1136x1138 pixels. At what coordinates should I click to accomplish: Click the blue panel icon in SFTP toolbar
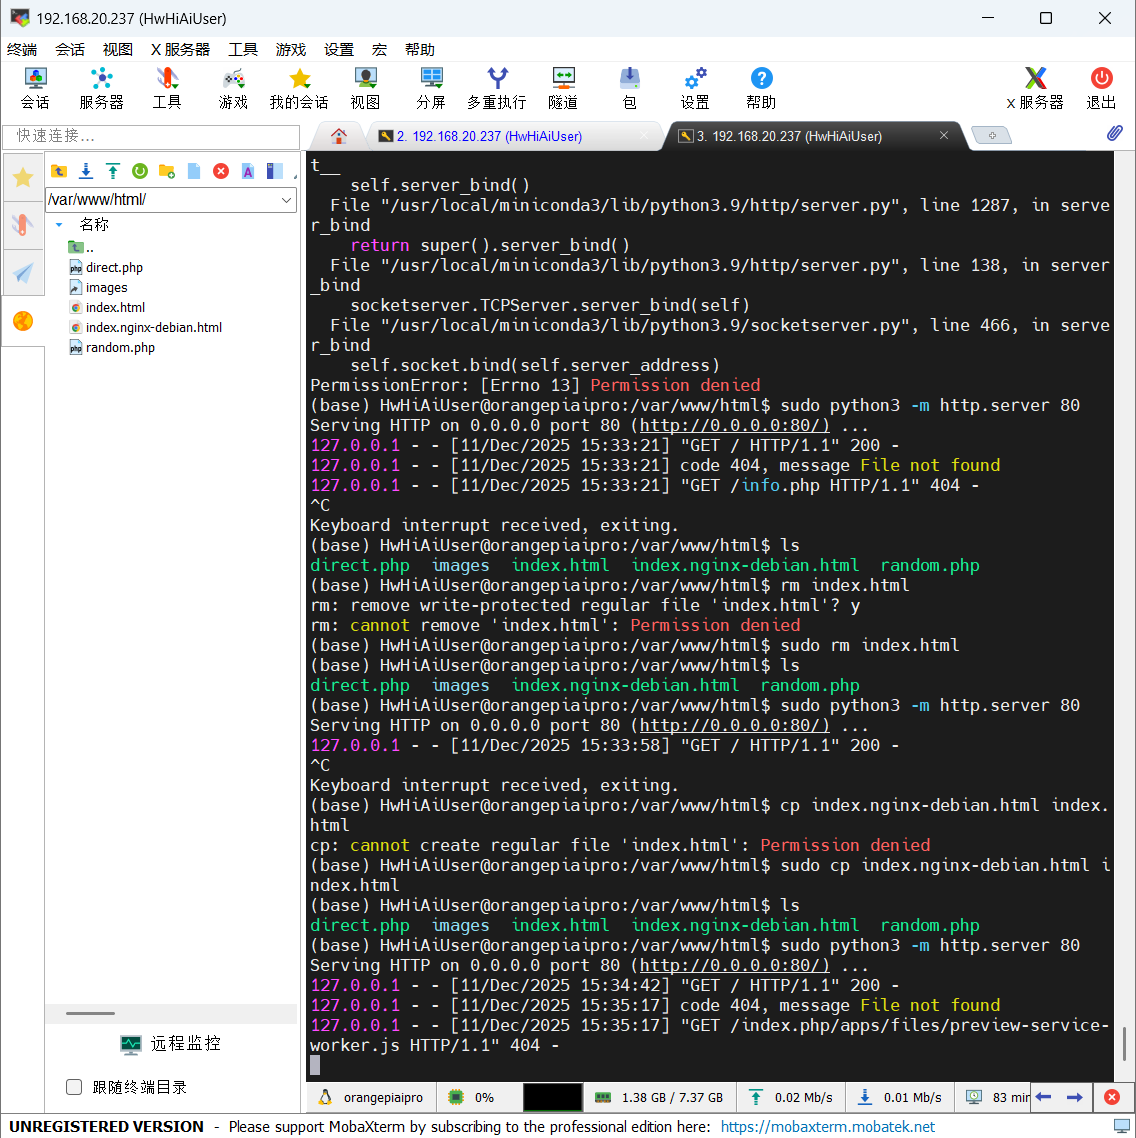click(274, 171)
